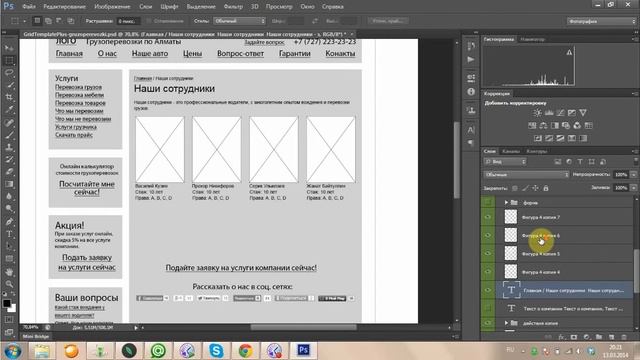Lock layer position icon

tap(535, 188)
